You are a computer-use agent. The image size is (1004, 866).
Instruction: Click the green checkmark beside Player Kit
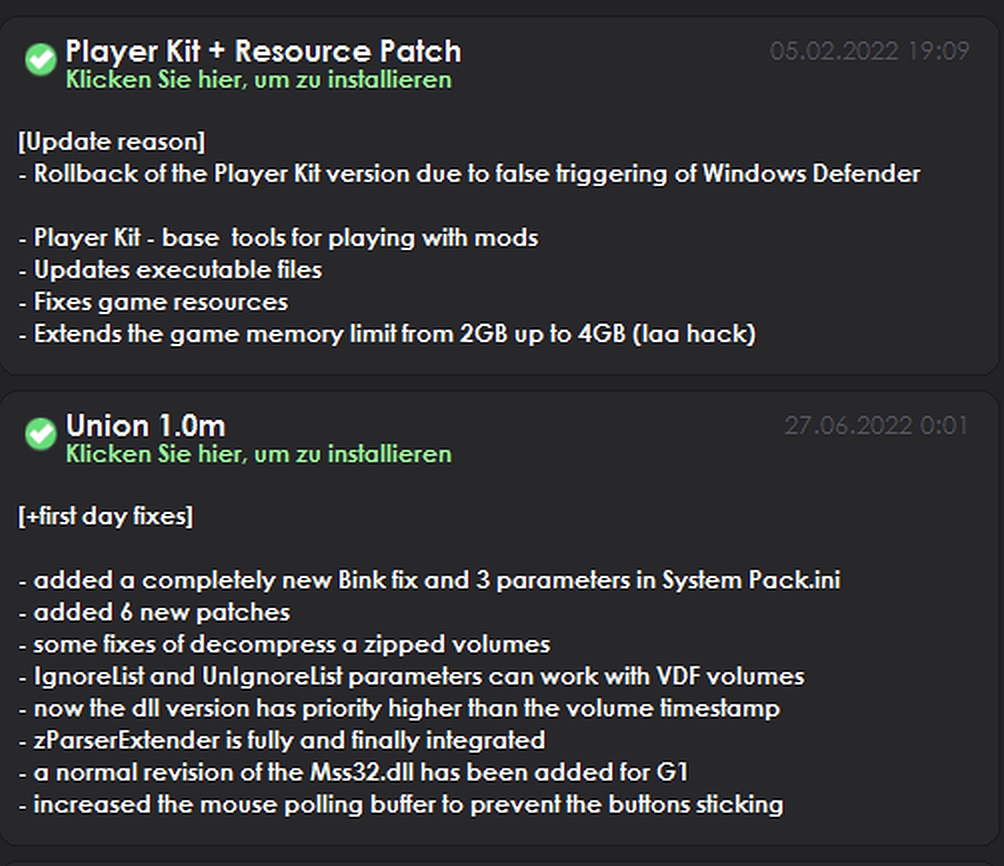click(41, 60)
